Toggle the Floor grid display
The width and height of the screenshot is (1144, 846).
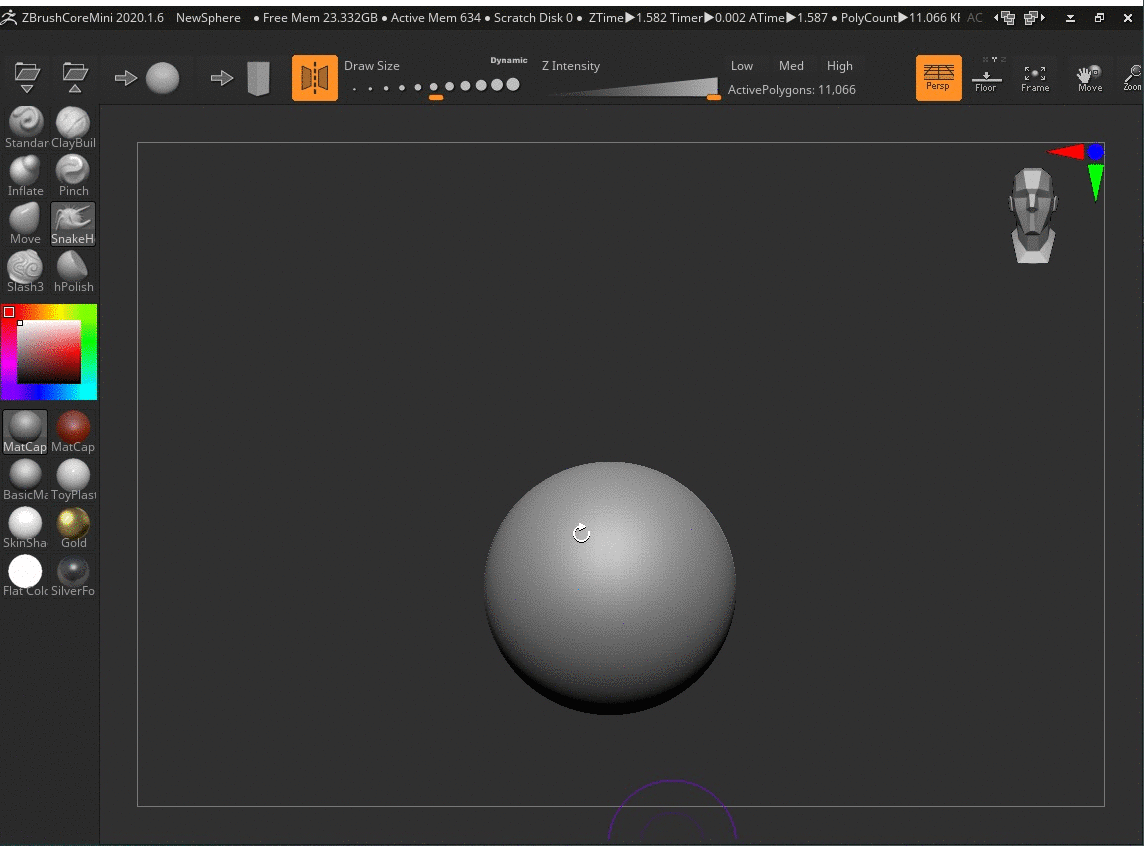click(x=986, y=78)
